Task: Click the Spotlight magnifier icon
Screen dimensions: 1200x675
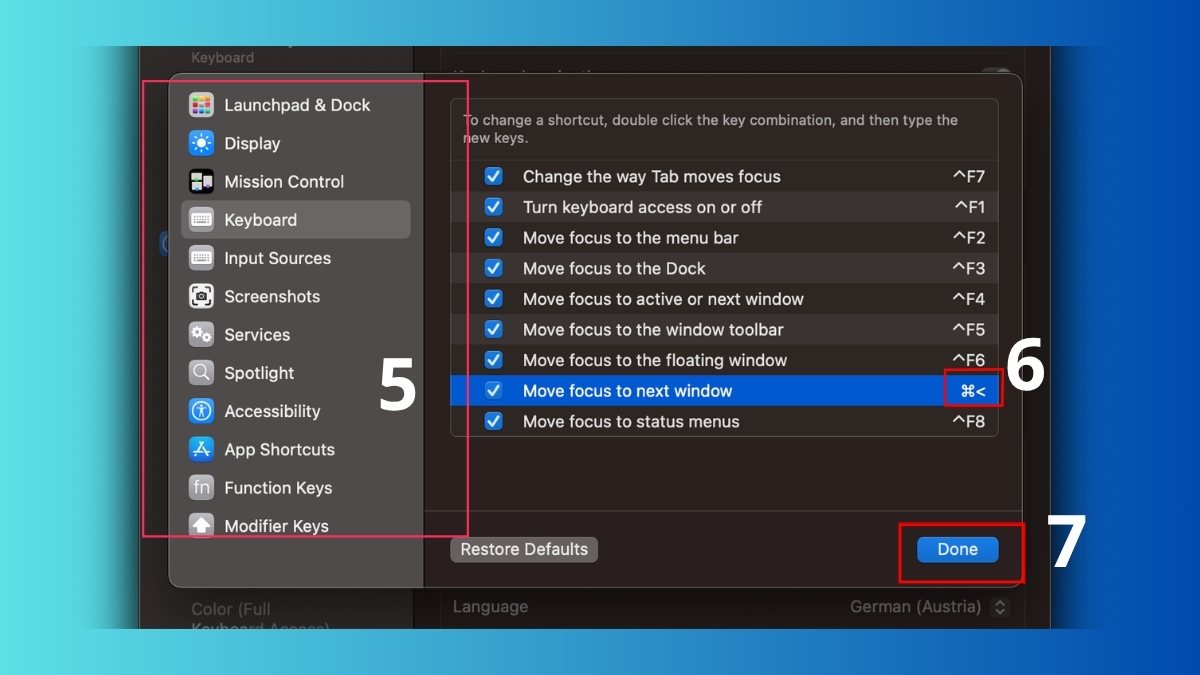Action: tap(202, 373)
